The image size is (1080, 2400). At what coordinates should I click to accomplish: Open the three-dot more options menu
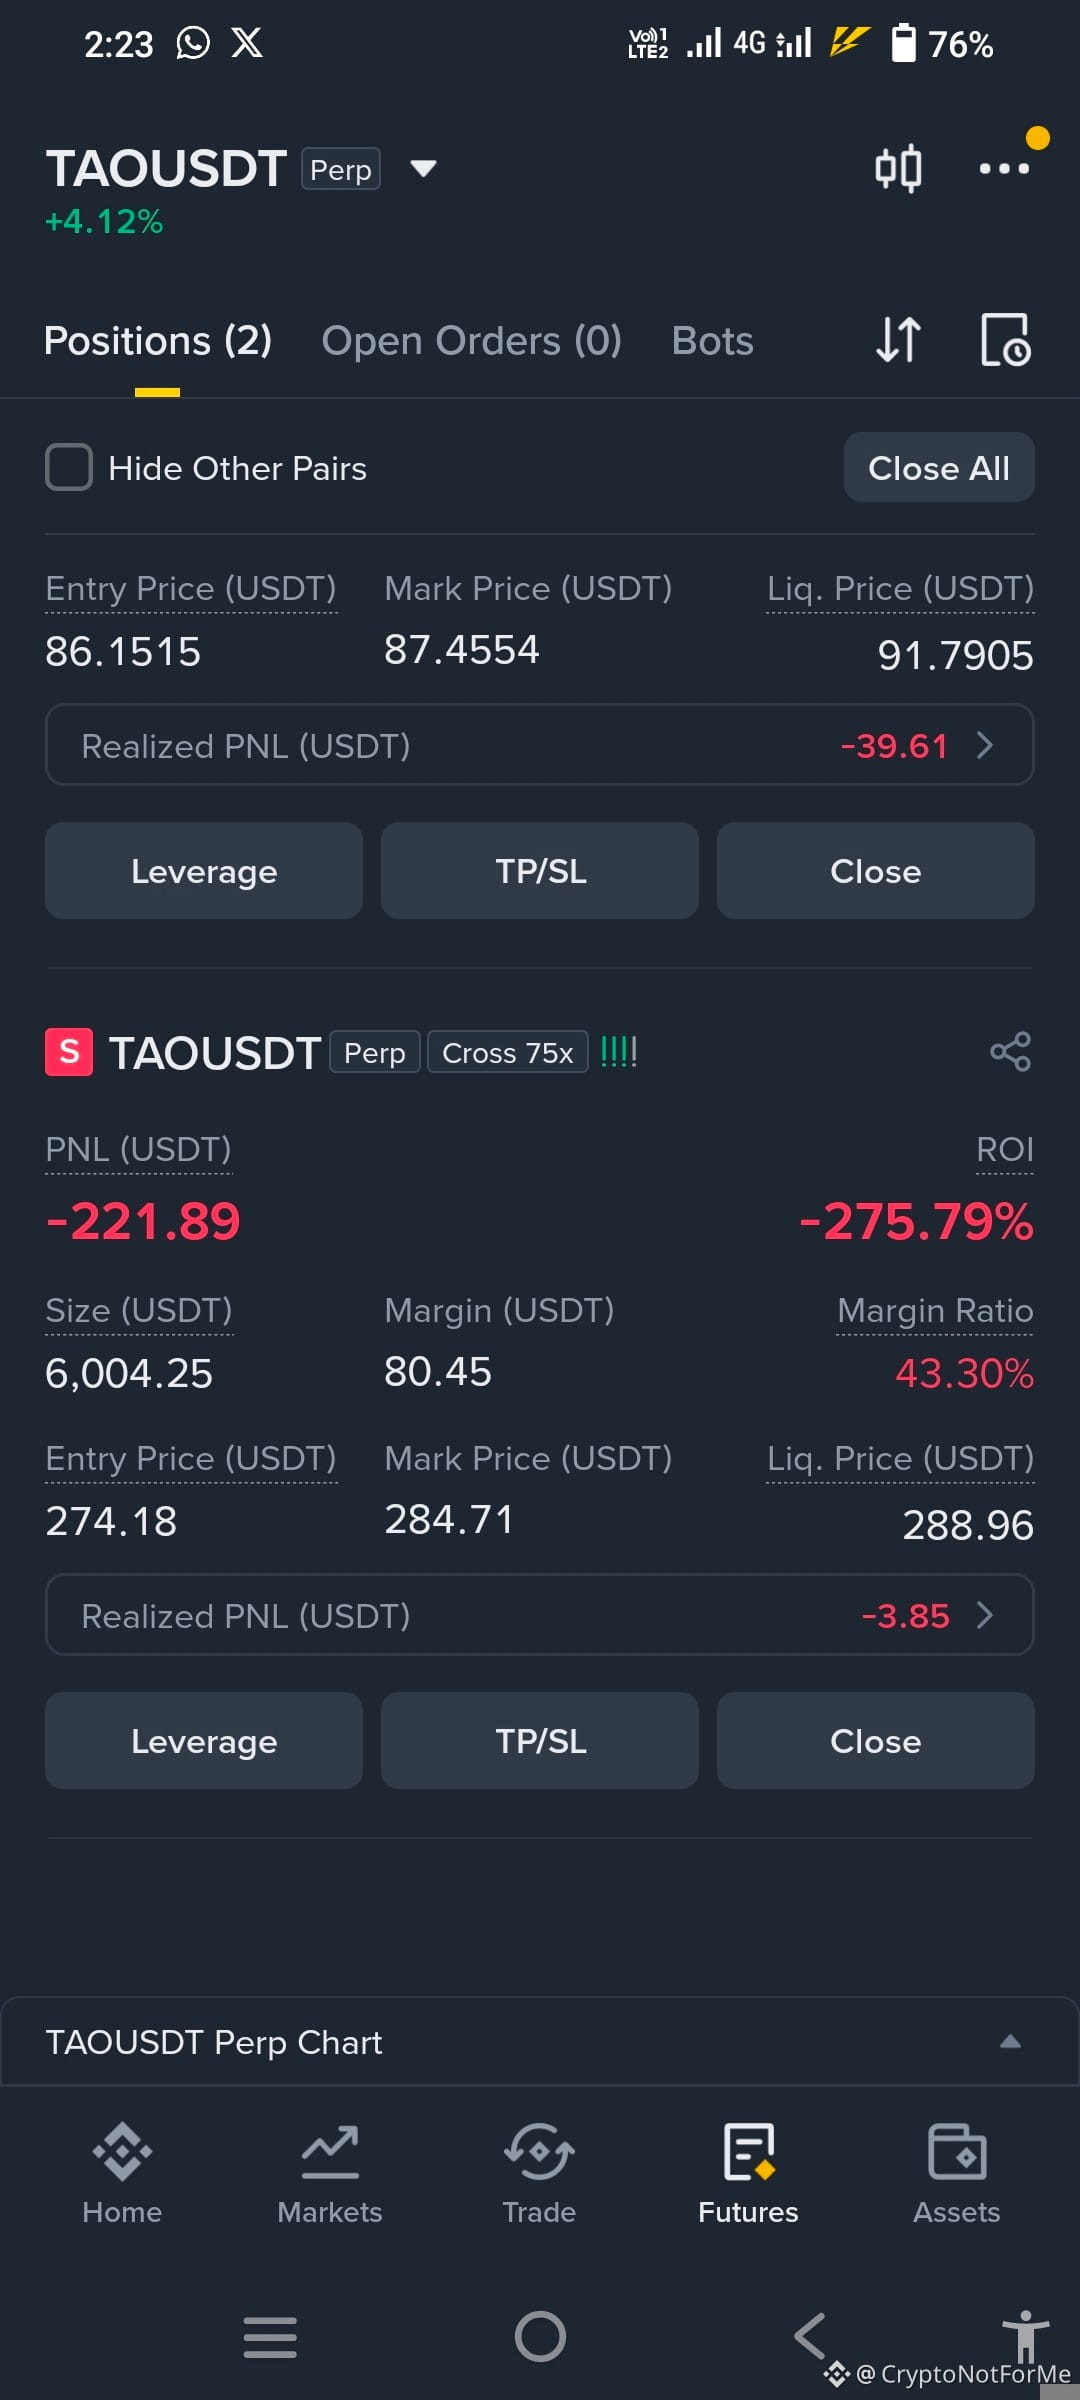(1004, 168)
